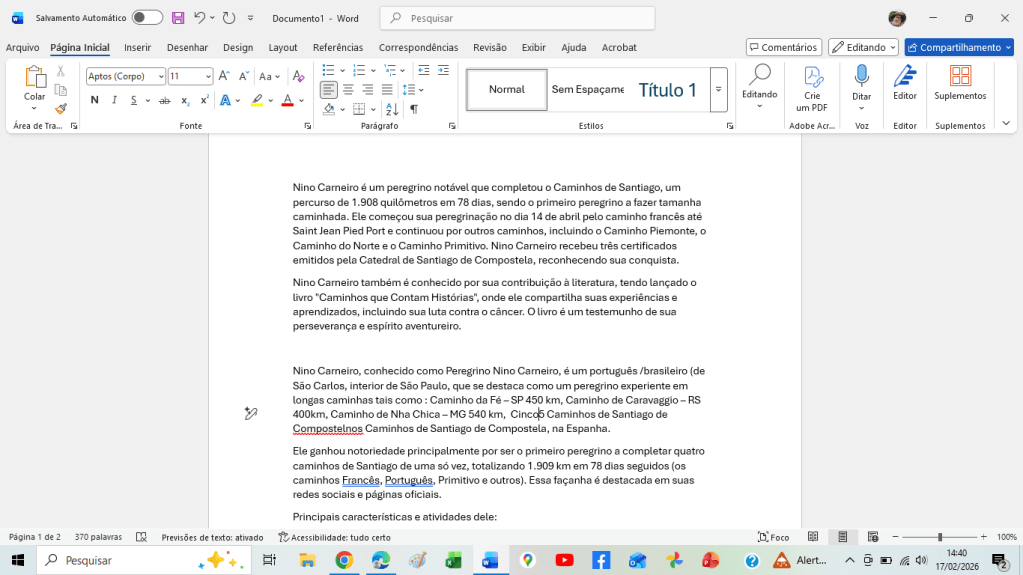
Task: Clear all formatting with eraser icon
Action: (x=298, y=76)
